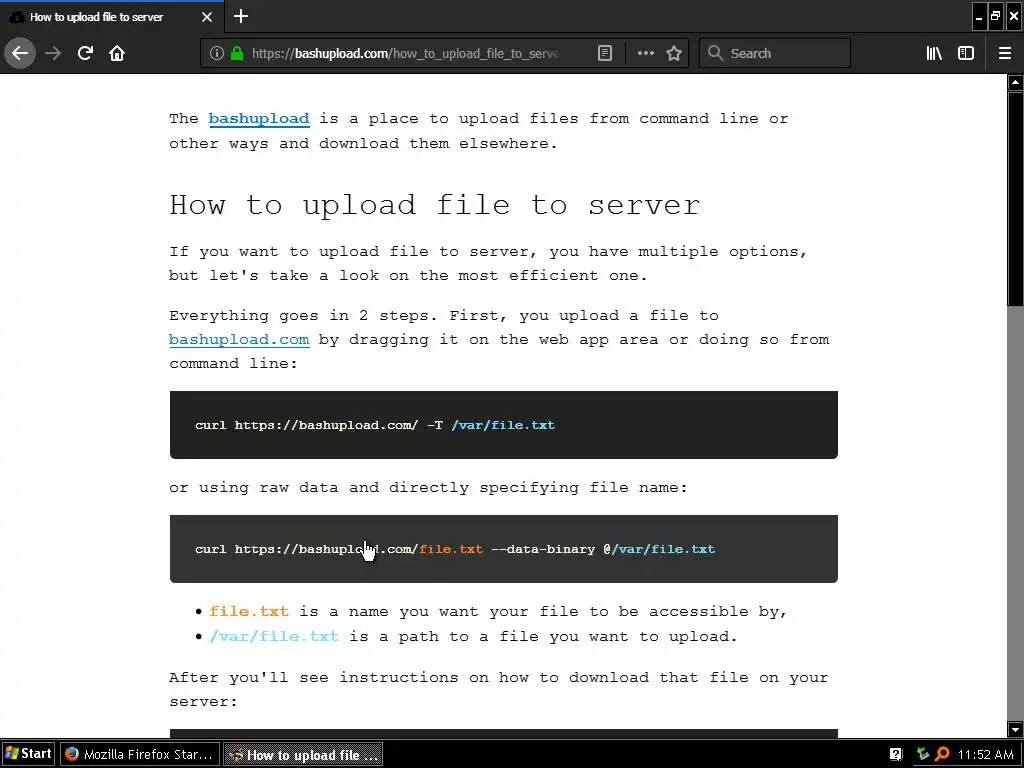Click the scrollbar down arrow
Screen dimensions: 1024x768
pyautogui.click(x=1015, y=729)
